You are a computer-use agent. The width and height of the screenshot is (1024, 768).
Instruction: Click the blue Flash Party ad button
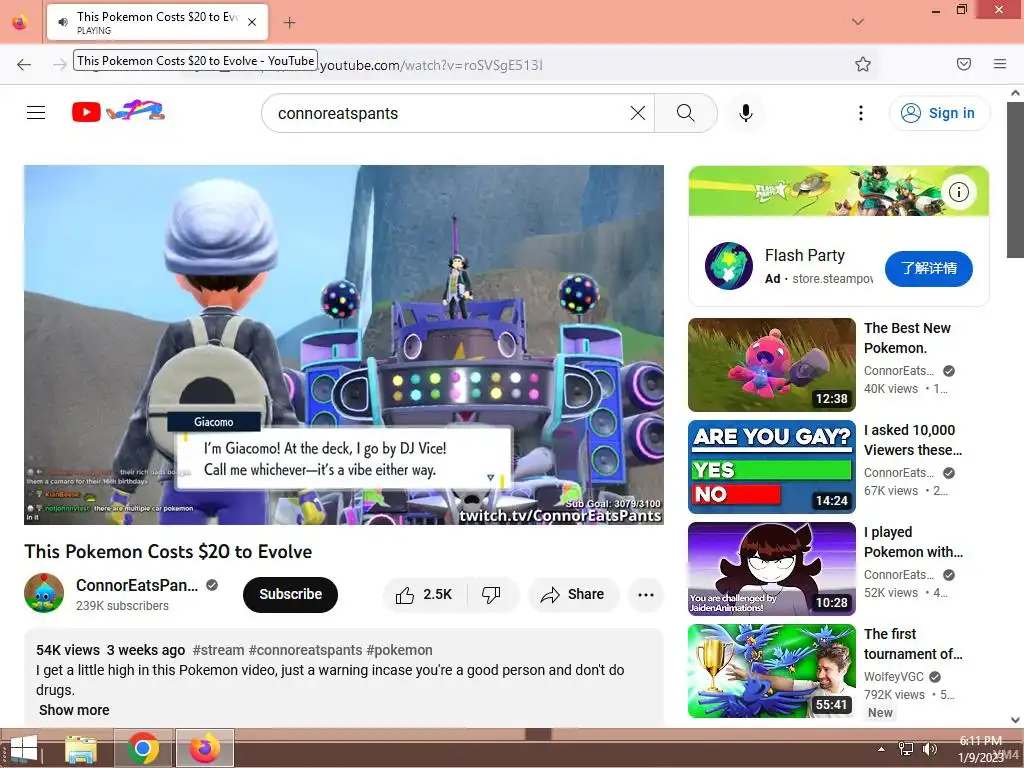[x=929, y=268]
